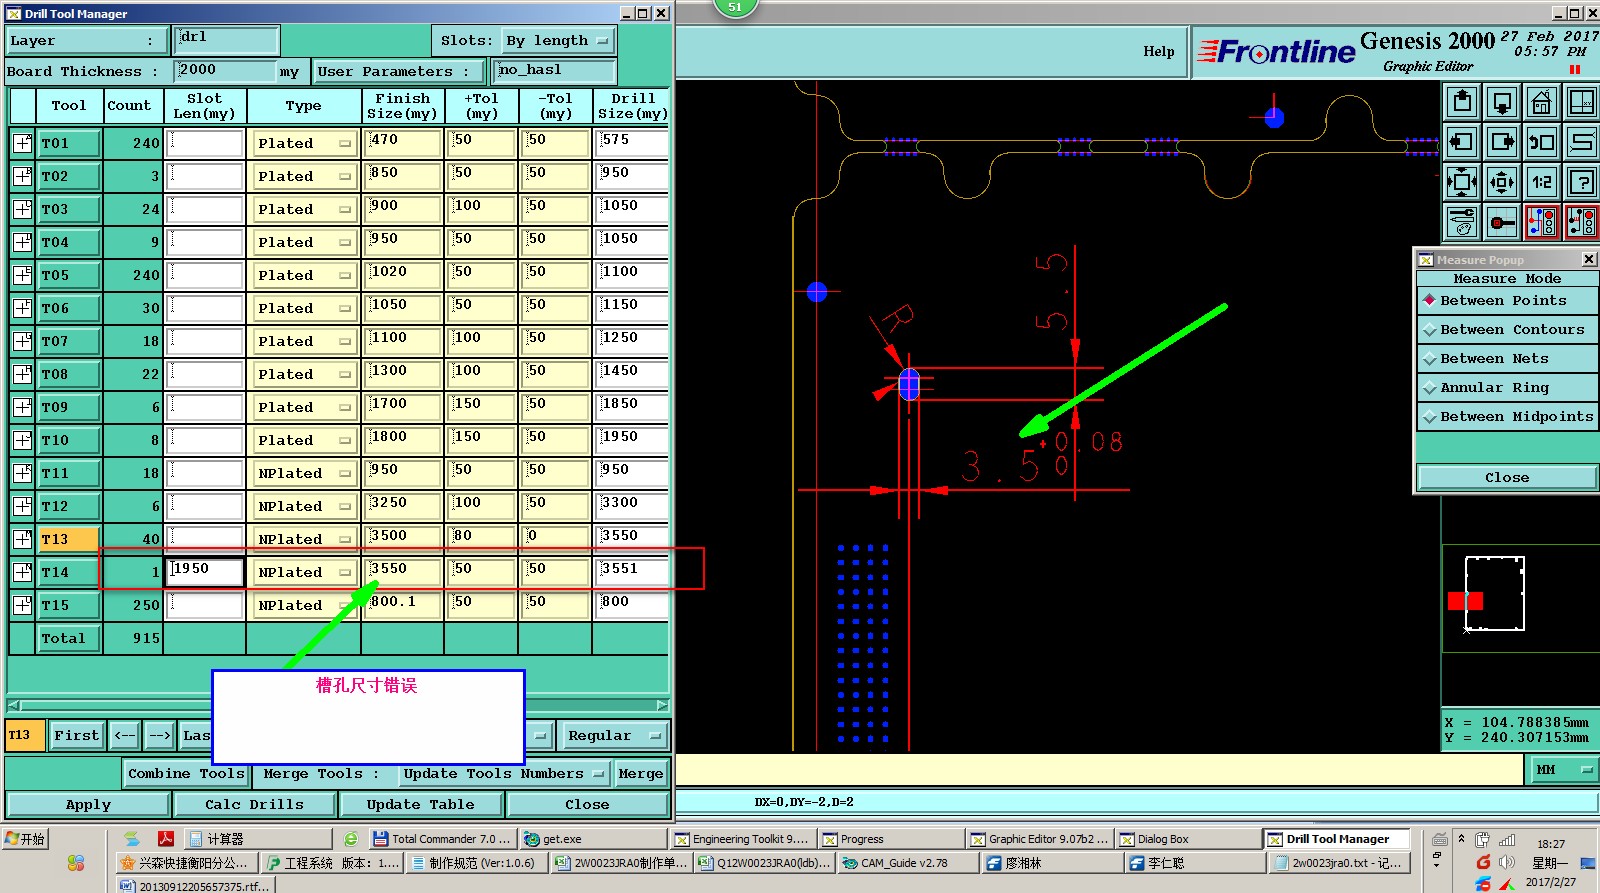Click the plus icon for tool T01
Image resolution: width=1600 pixels, height=893 pixels.
tap(22, 143)
